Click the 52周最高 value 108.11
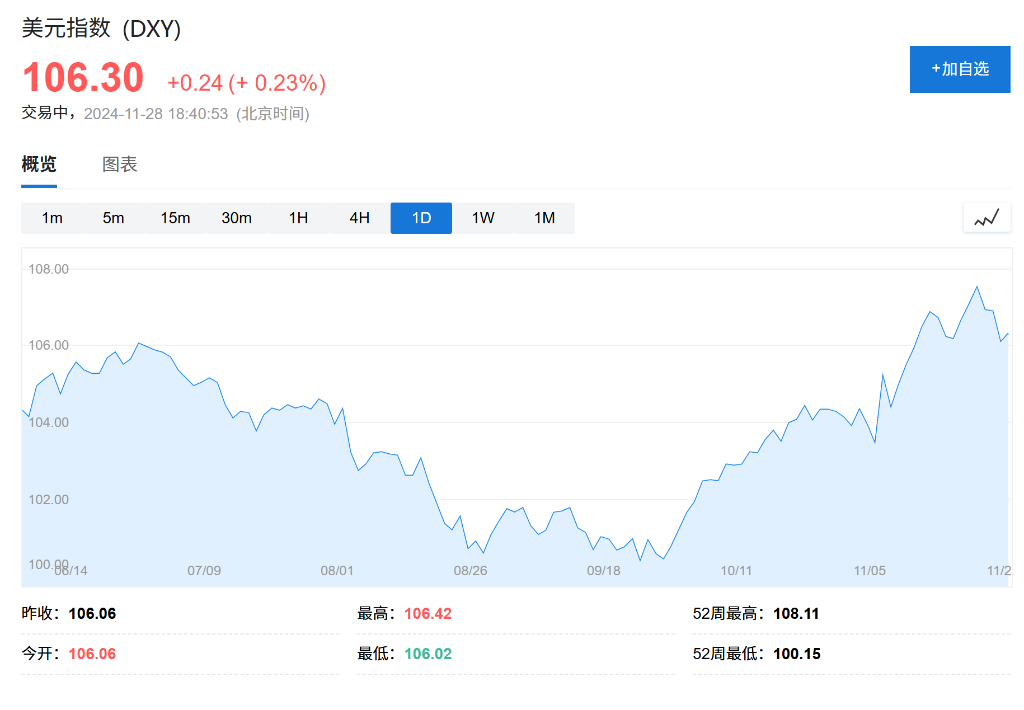Screen dimensions: 1024x710 [x=796, y=614]
